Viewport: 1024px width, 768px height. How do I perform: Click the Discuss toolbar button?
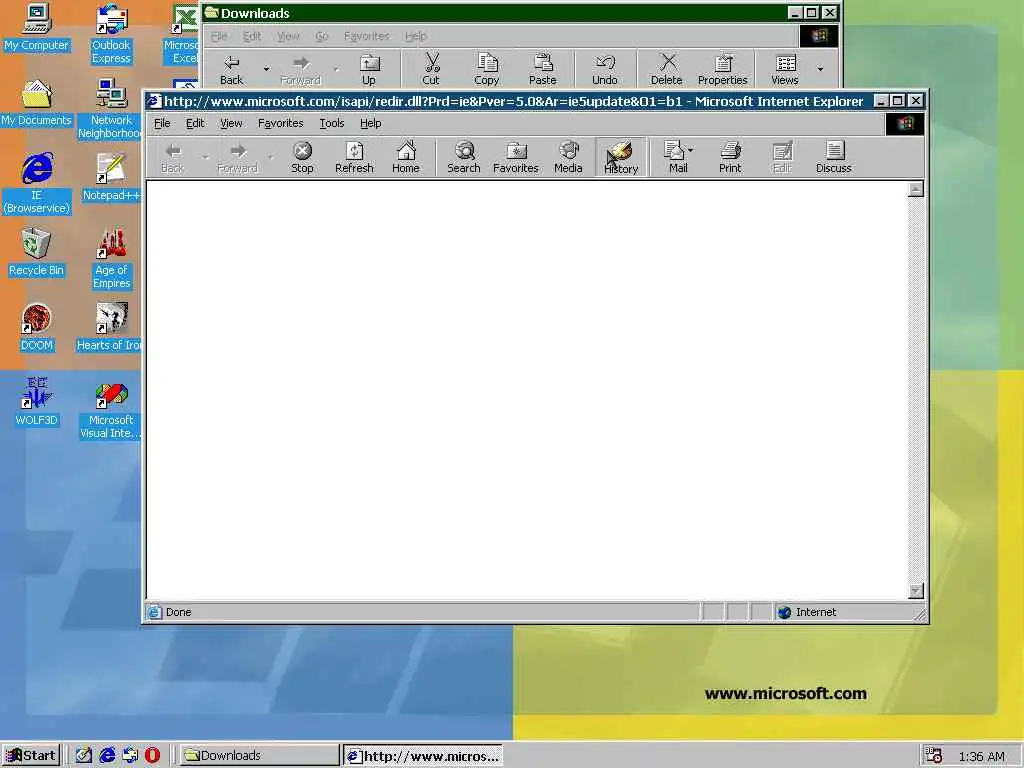tap(833, 157)
